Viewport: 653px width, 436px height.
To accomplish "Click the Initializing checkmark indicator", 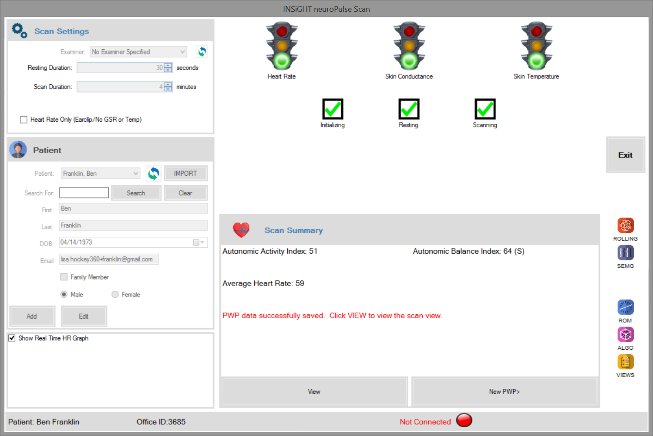I will coord(333,109).
